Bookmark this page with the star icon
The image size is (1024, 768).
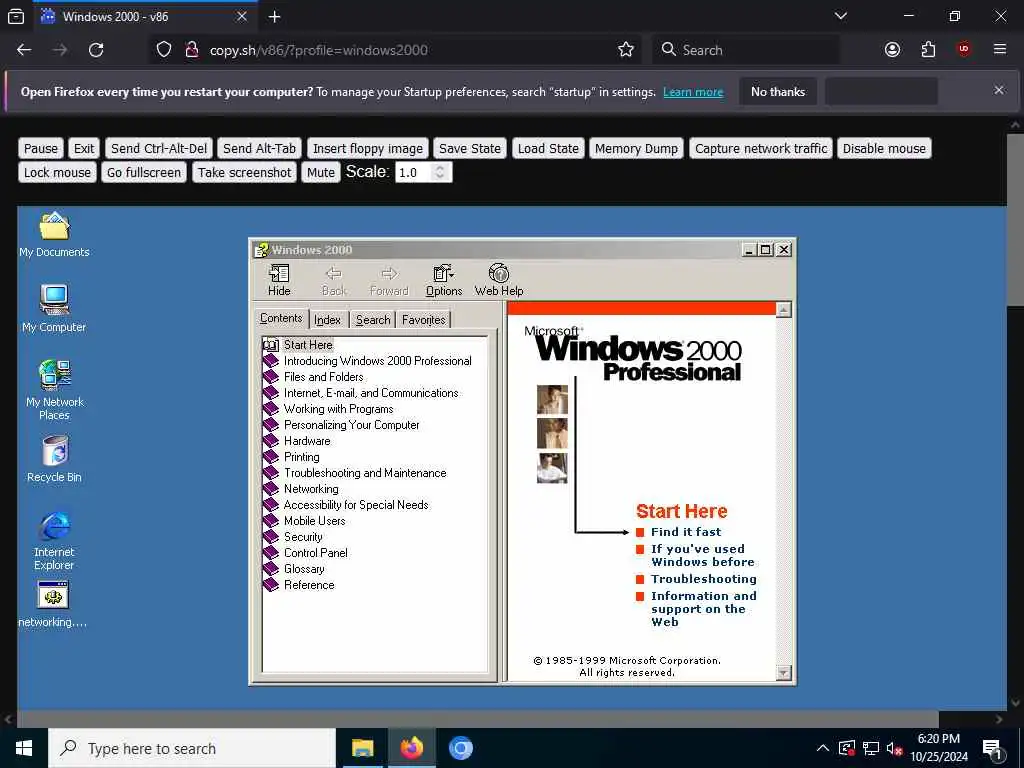click(626, 50)
